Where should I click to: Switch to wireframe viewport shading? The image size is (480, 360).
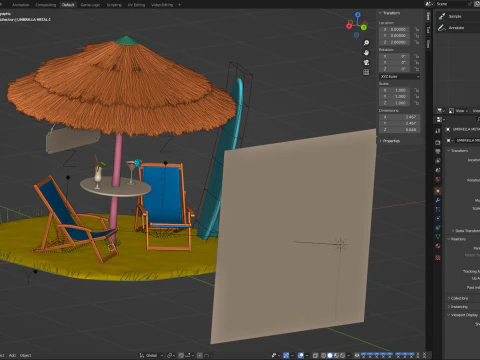[x=323, y=355]
